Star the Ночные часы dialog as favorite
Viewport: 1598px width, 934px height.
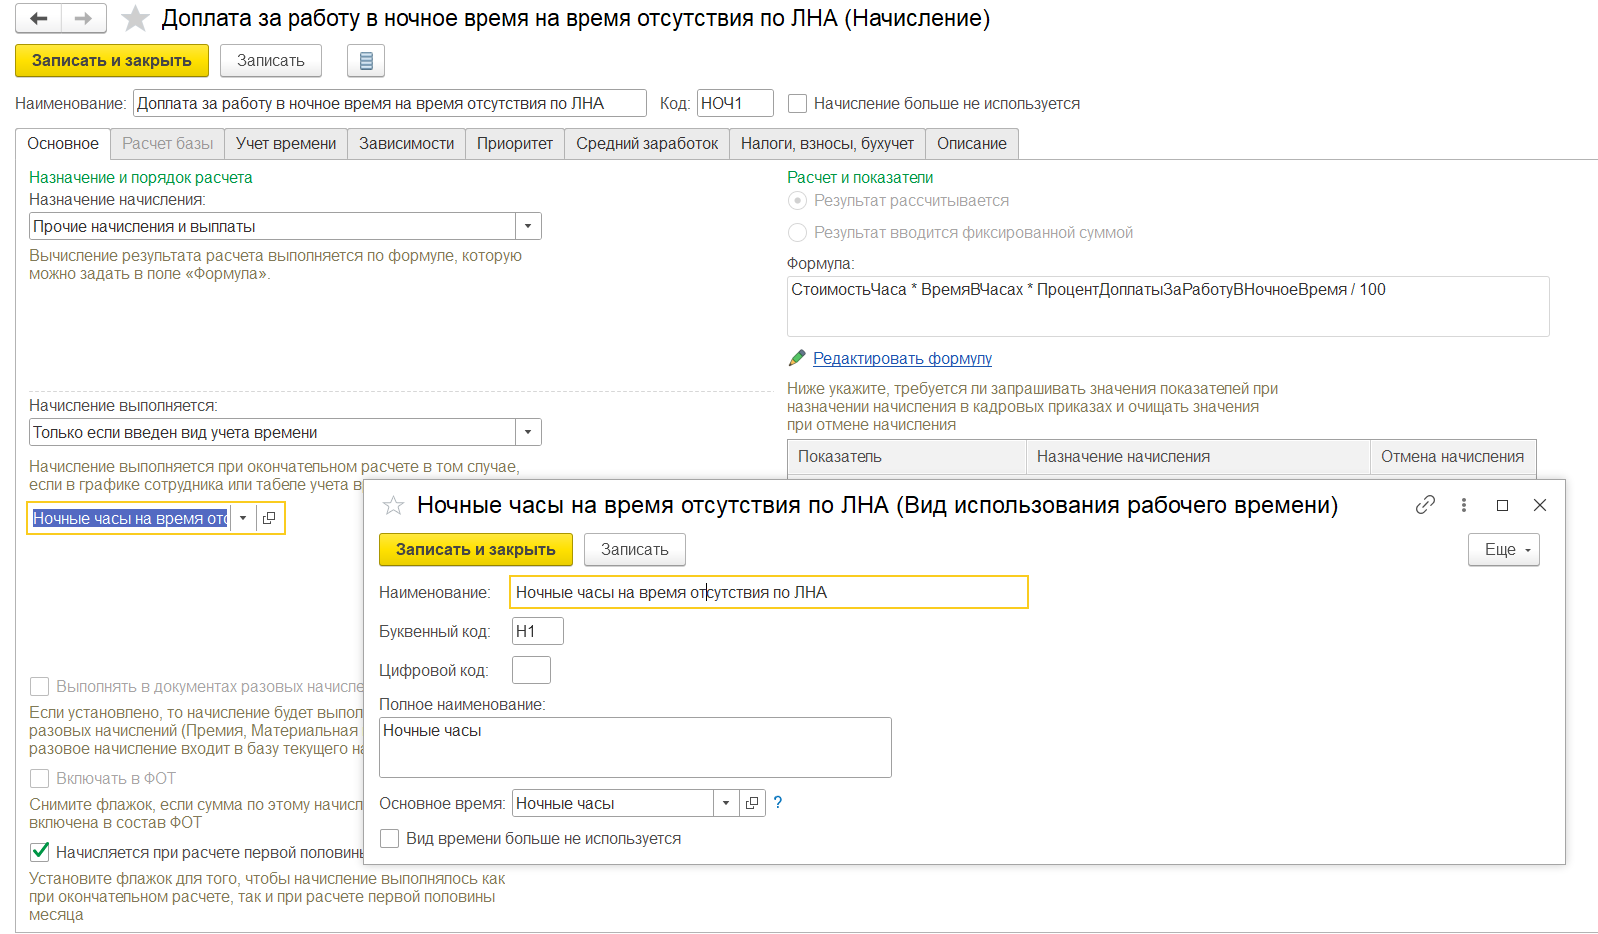tap(394, 506)
